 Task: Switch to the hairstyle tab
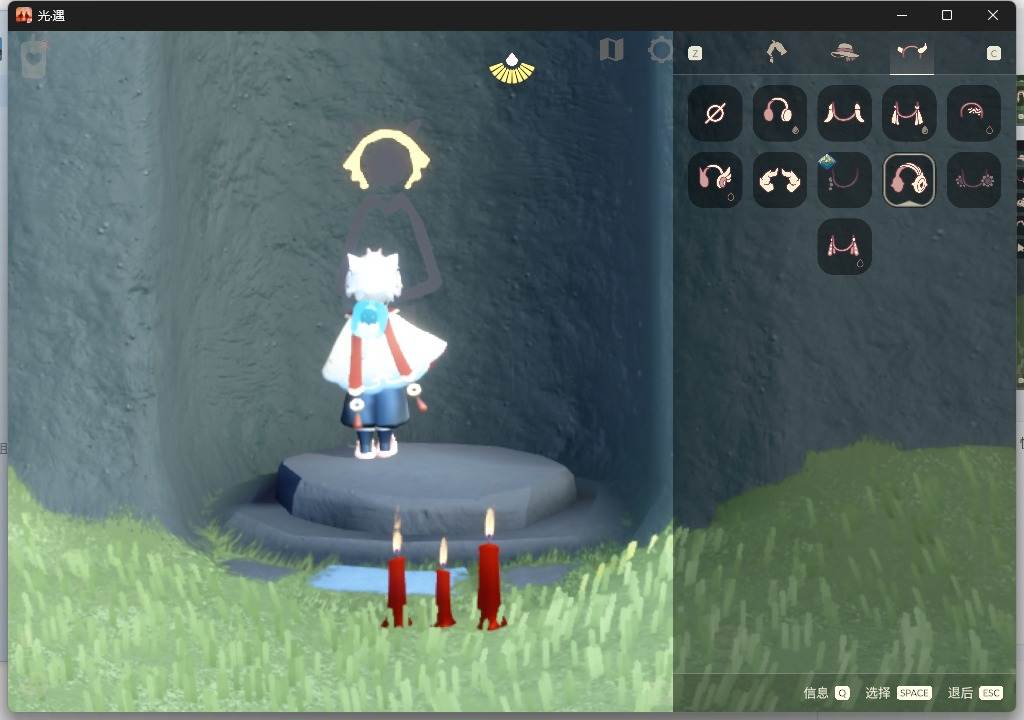[x=776, y=52]
